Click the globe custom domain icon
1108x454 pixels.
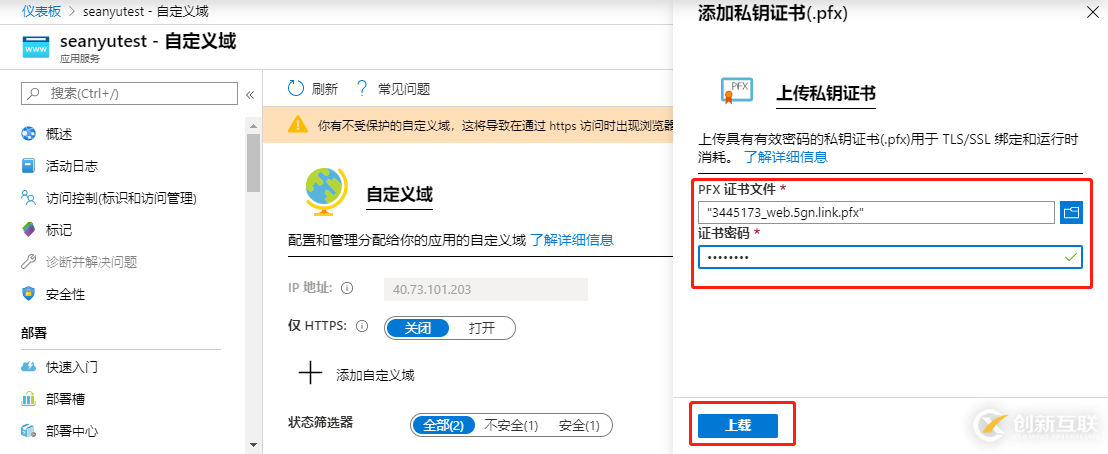326,192
